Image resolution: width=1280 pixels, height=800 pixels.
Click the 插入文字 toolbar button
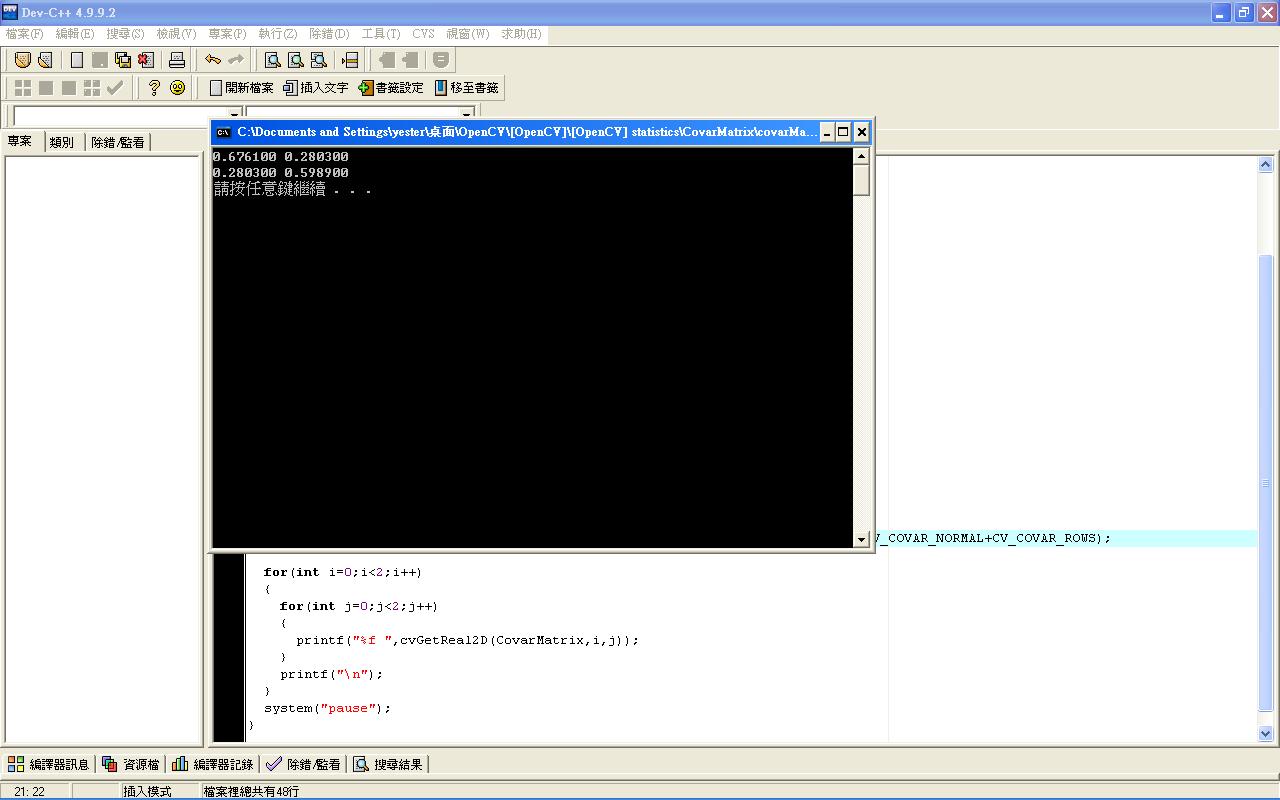pos(315,88)
